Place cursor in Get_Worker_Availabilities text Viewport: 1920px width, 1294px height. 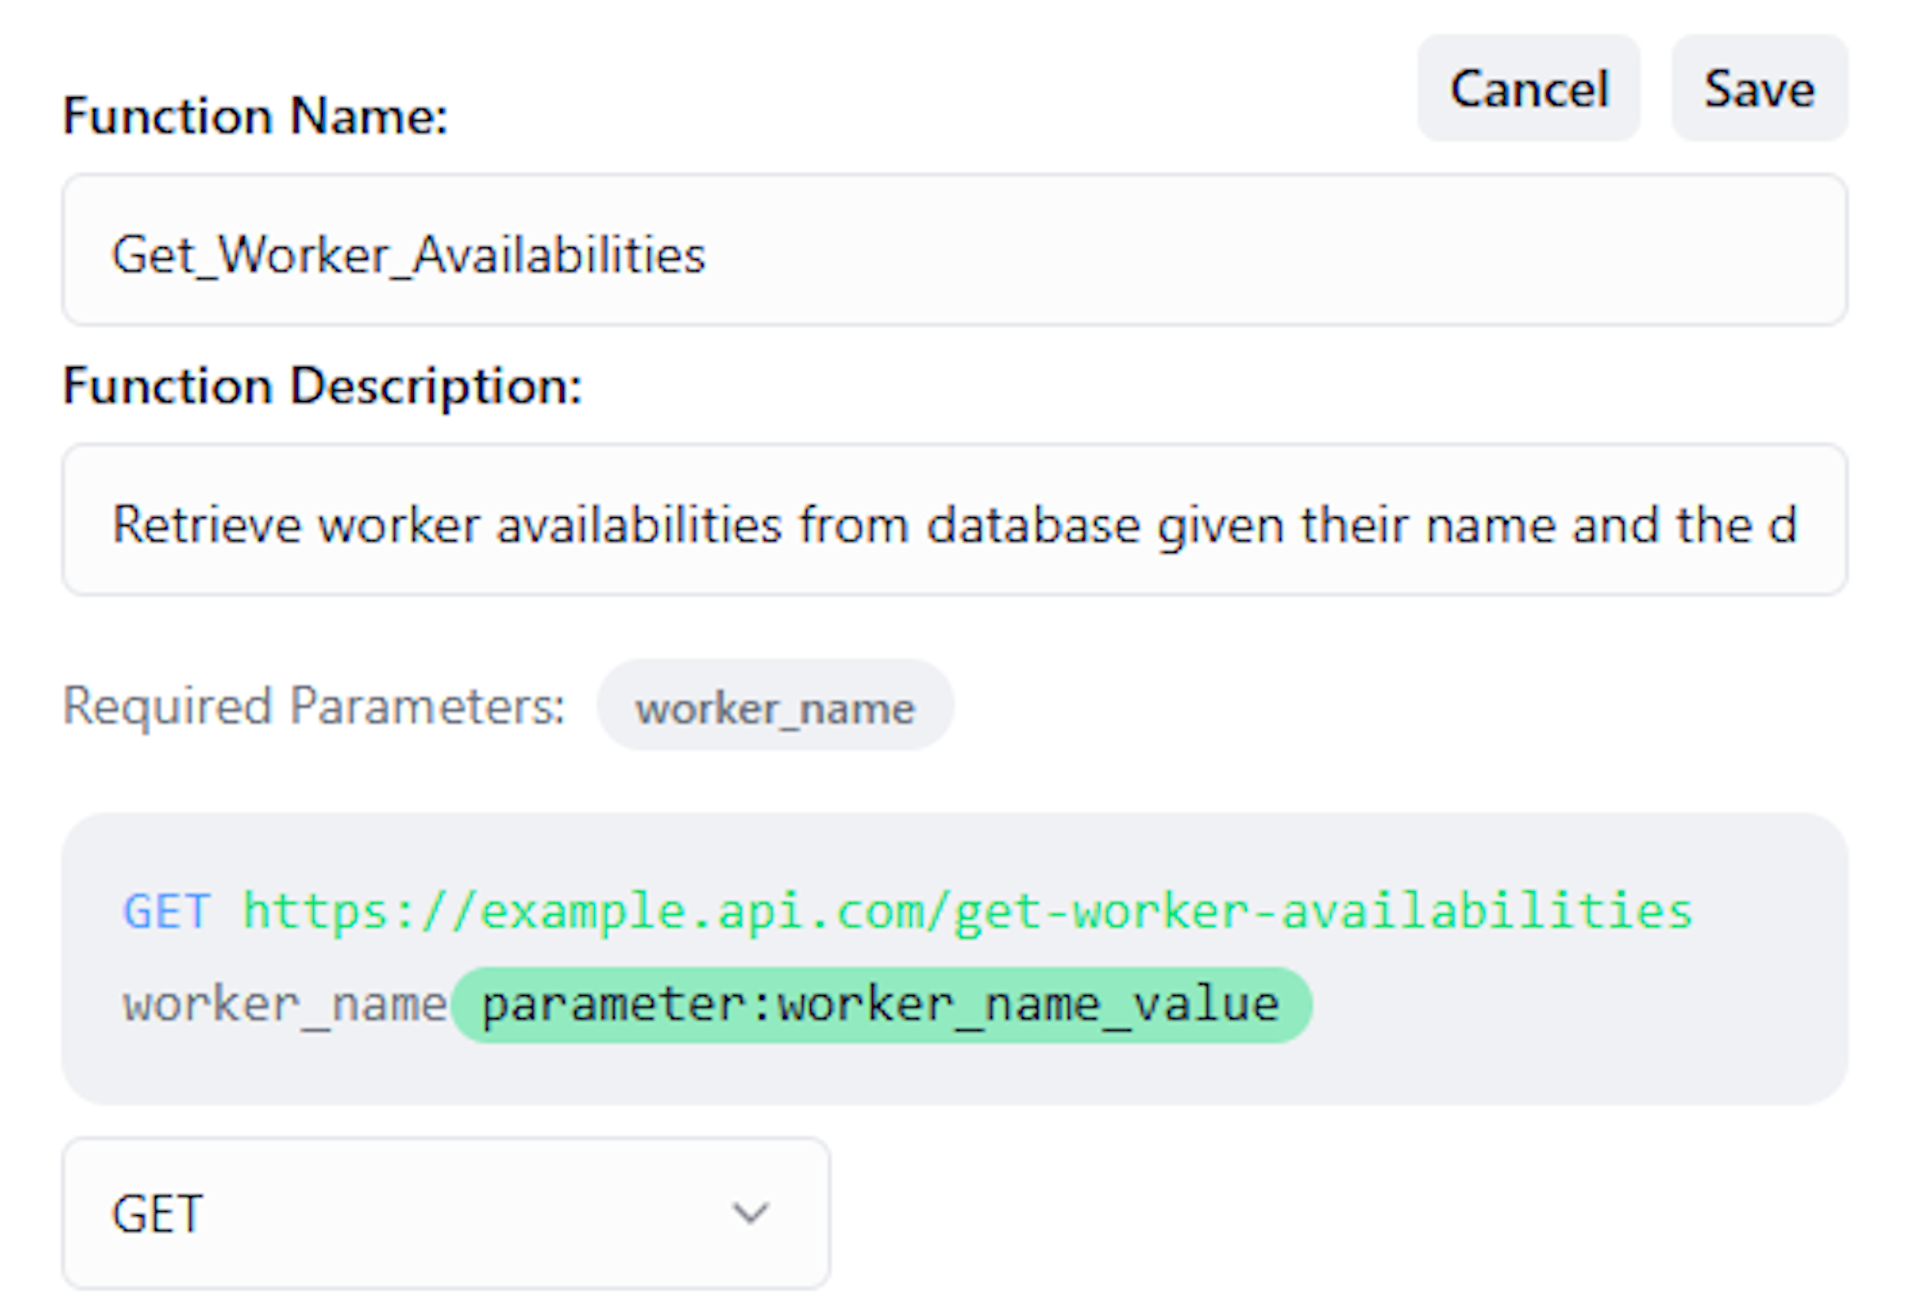tap(408, 254)
